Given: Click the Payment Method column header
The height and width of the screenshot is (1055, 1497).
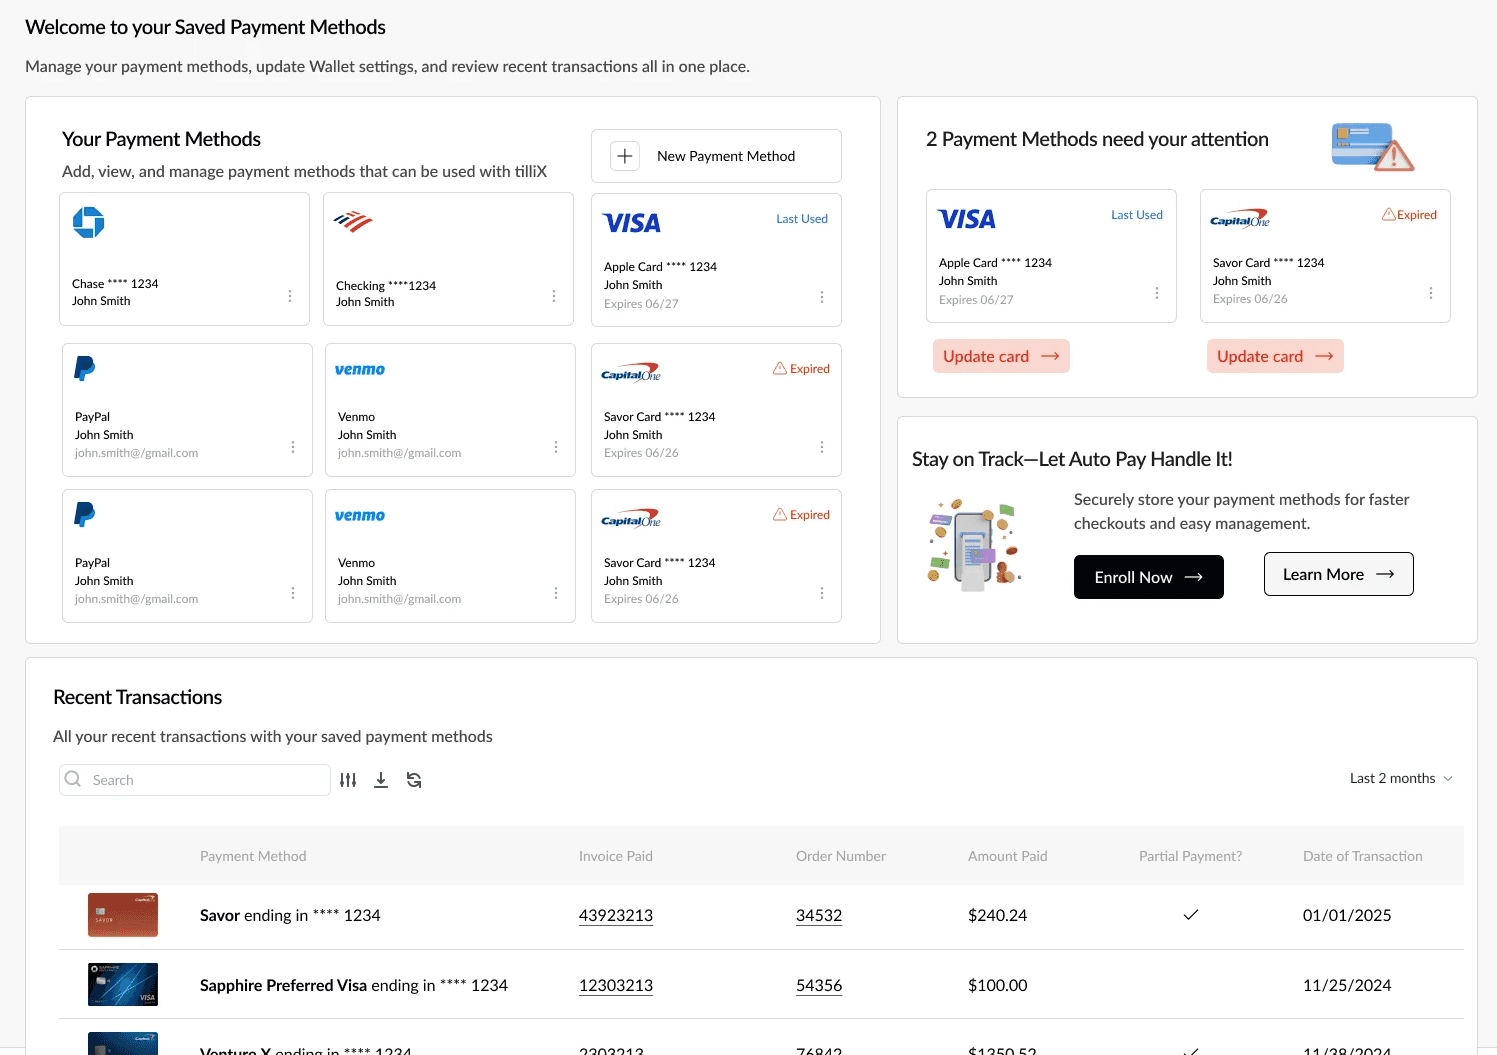Looking at the screenshot, I should (253, 856).
